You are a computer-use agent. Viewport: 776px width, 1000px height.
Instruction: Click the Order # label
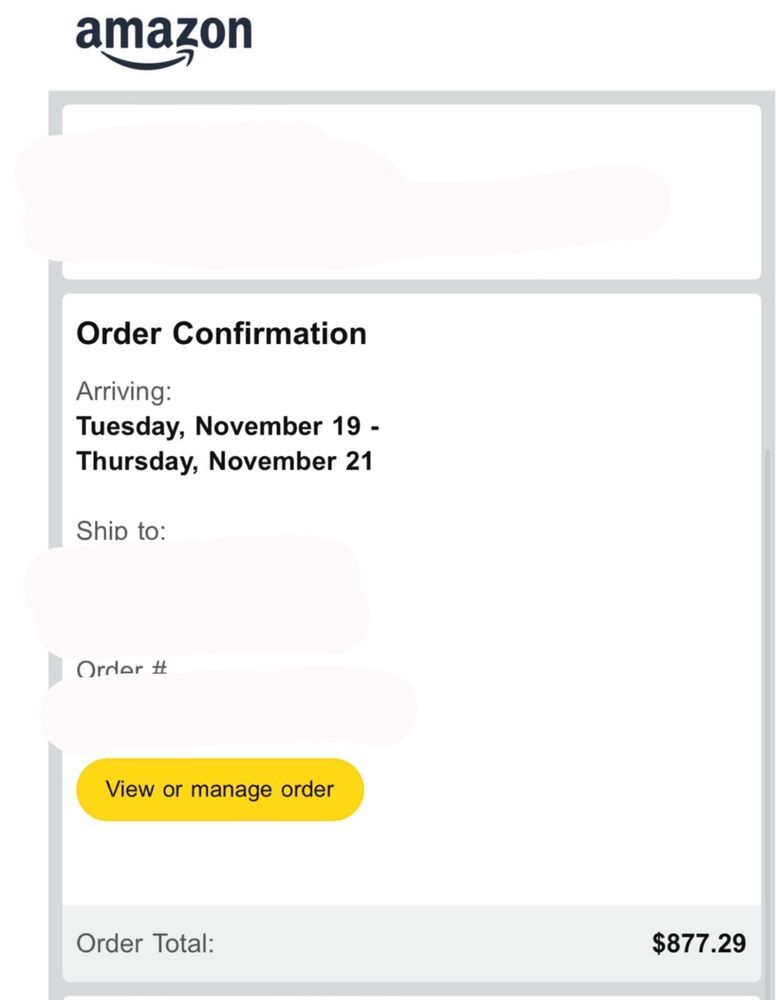pyautogui.click(x=121, y=670)
